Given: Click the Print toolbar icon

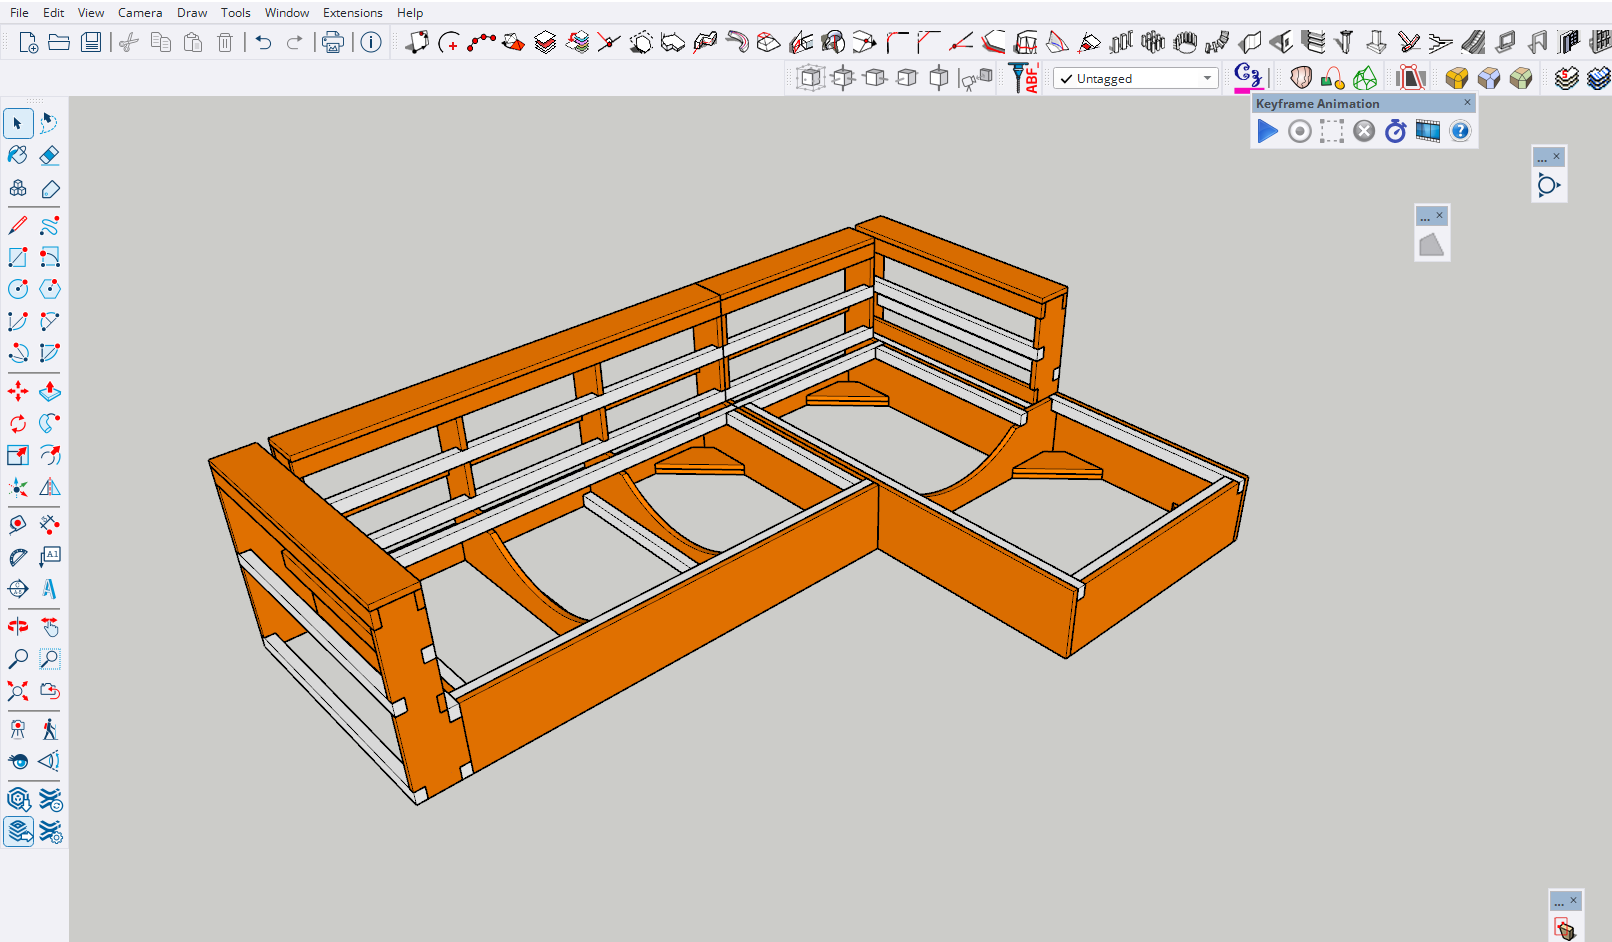Looking at the screenshot, I should tap(333, 42).
